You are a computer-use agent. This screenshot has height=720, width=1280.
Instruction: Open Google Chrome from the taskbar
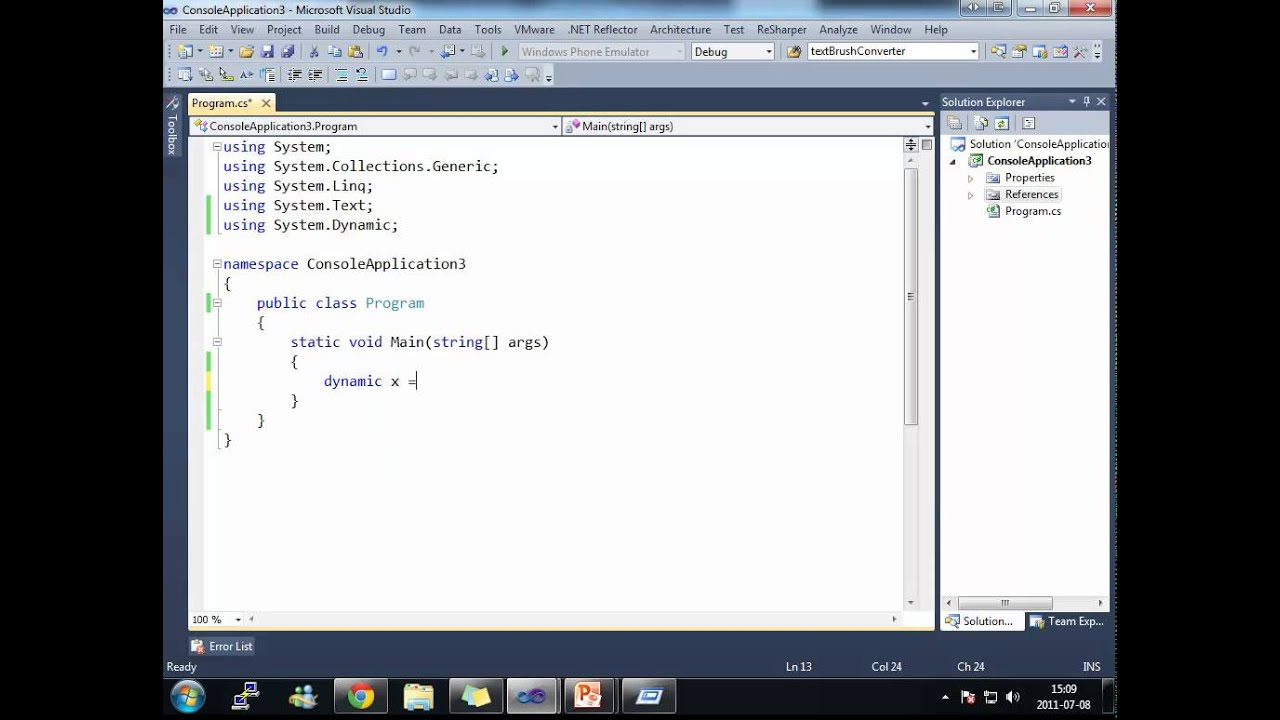coord(361,696)
